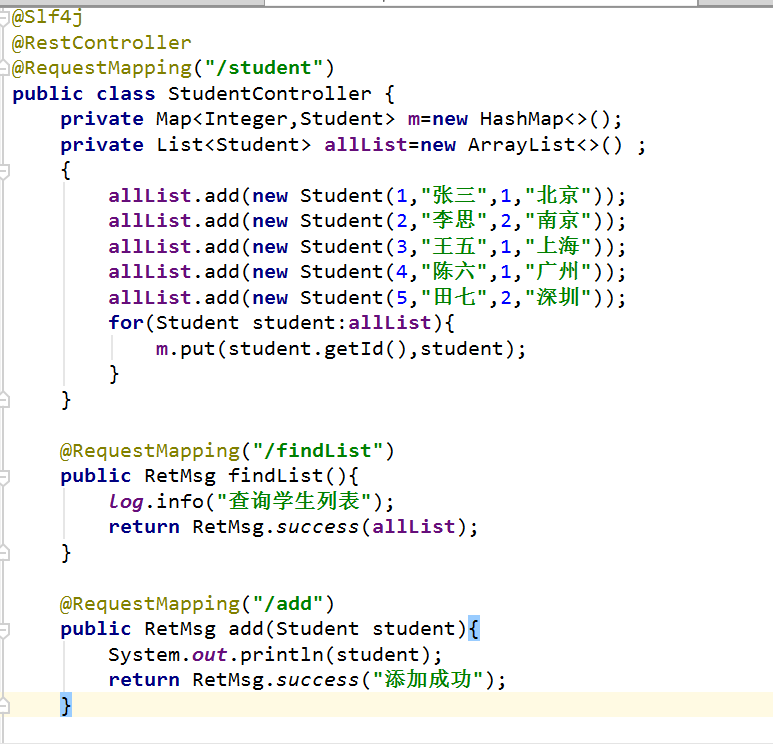The width and height of the screenshot is (773, 744).
Task: Click out in System.out.println
Action: point(210,655)
